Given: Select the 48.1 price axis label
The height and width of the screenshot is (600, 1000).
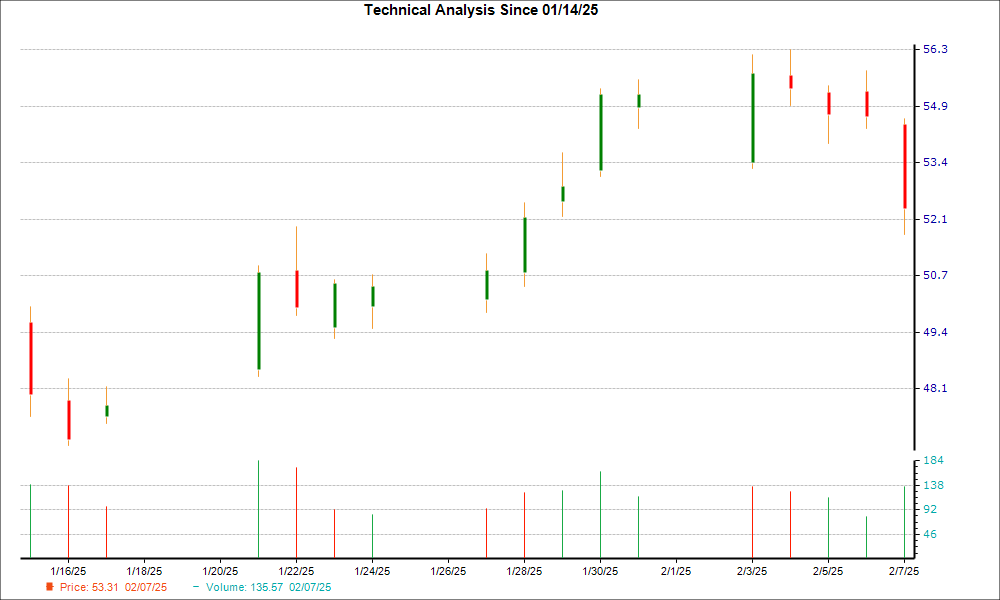Looking at the screenshot, I should (x=935, y=388).
